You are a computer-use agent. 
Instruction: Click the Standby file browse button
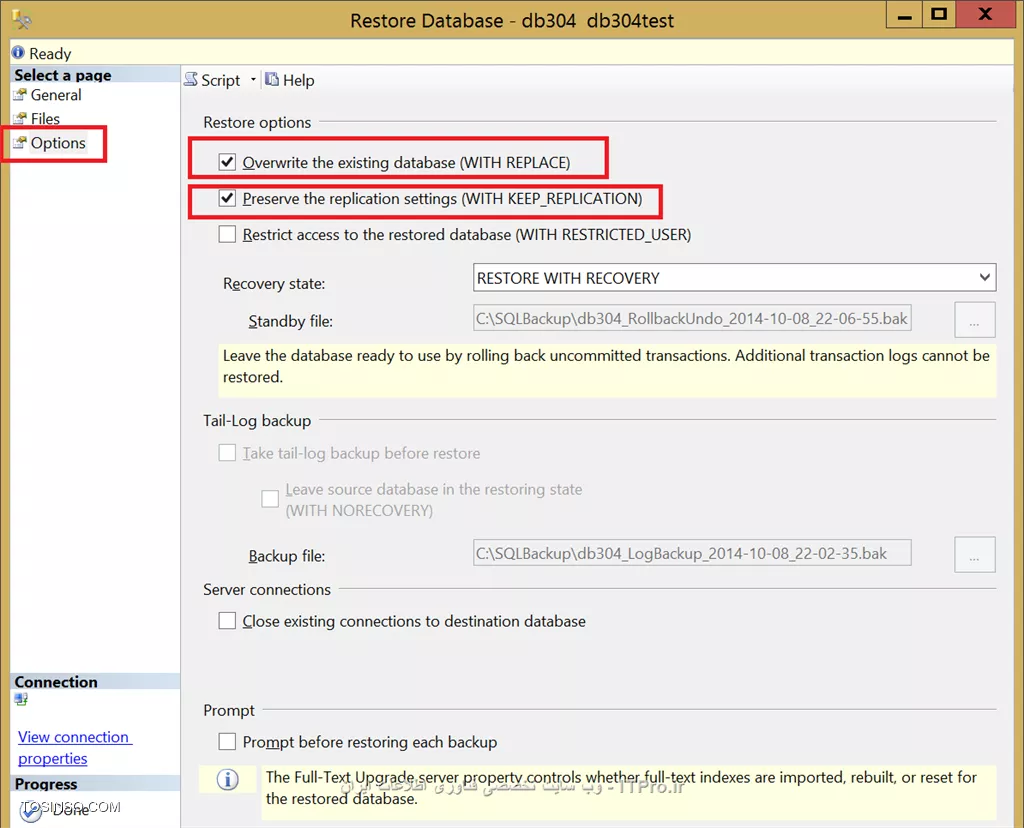coord(974,319)
